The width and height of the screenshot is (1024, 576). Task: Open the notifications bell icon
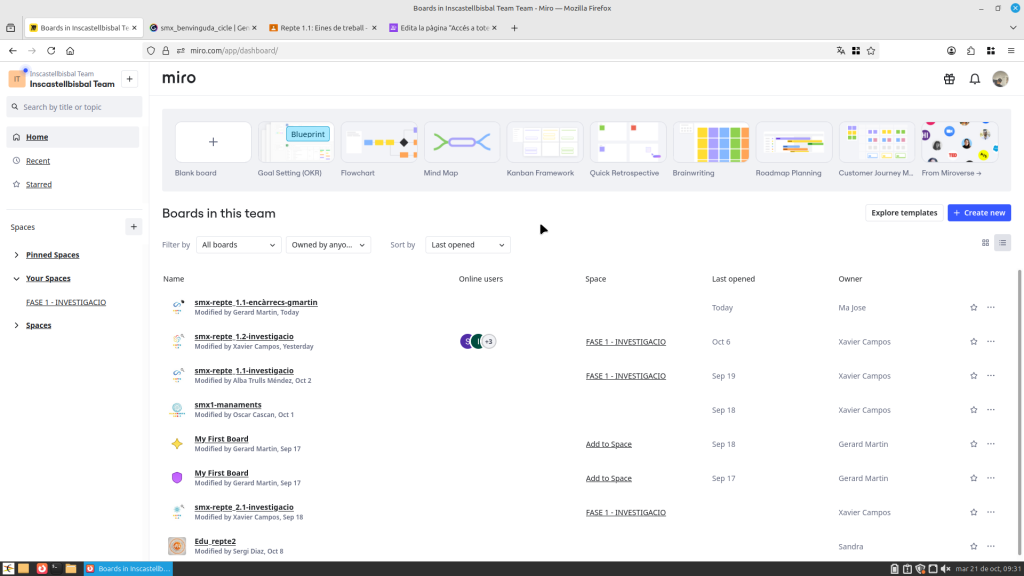pos(974,79)
